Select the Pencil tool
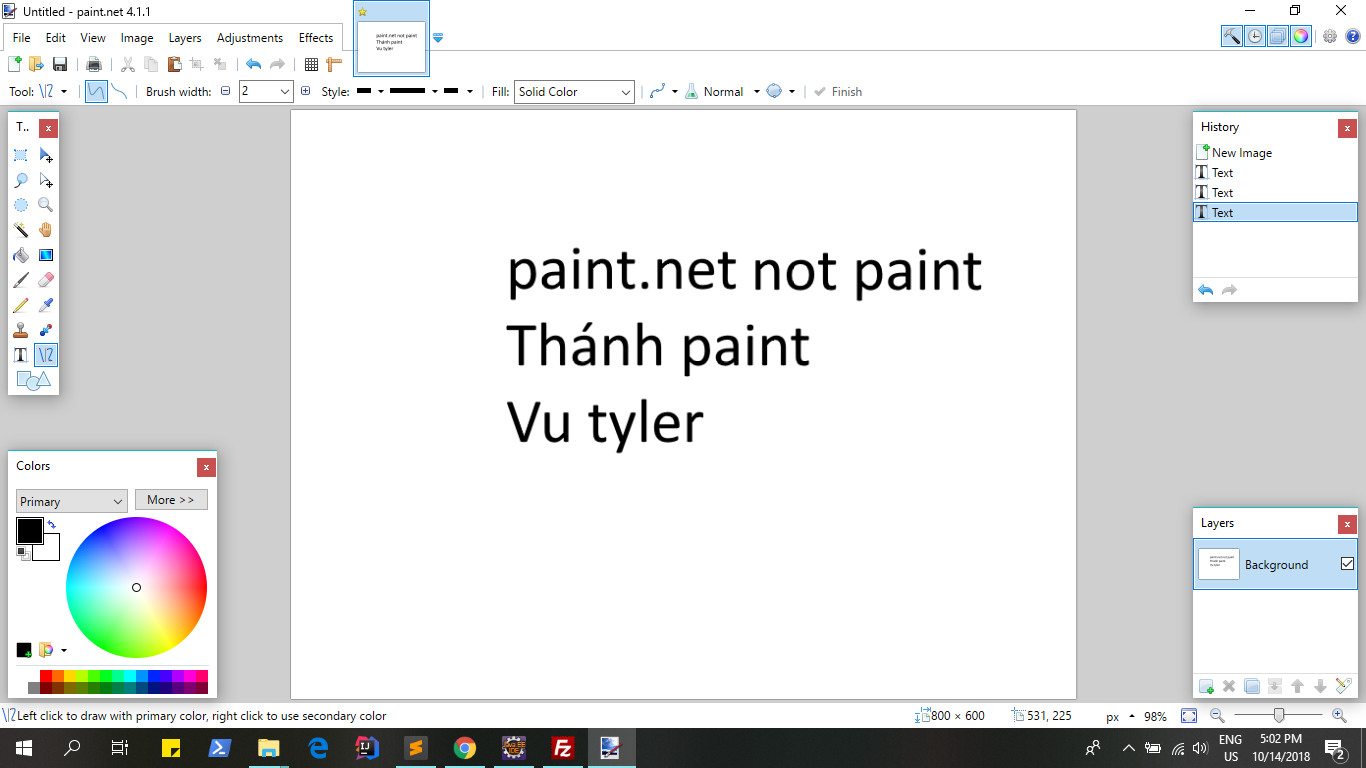The width and height of the screenshot is (1366, 768). [x=20, y=305]
